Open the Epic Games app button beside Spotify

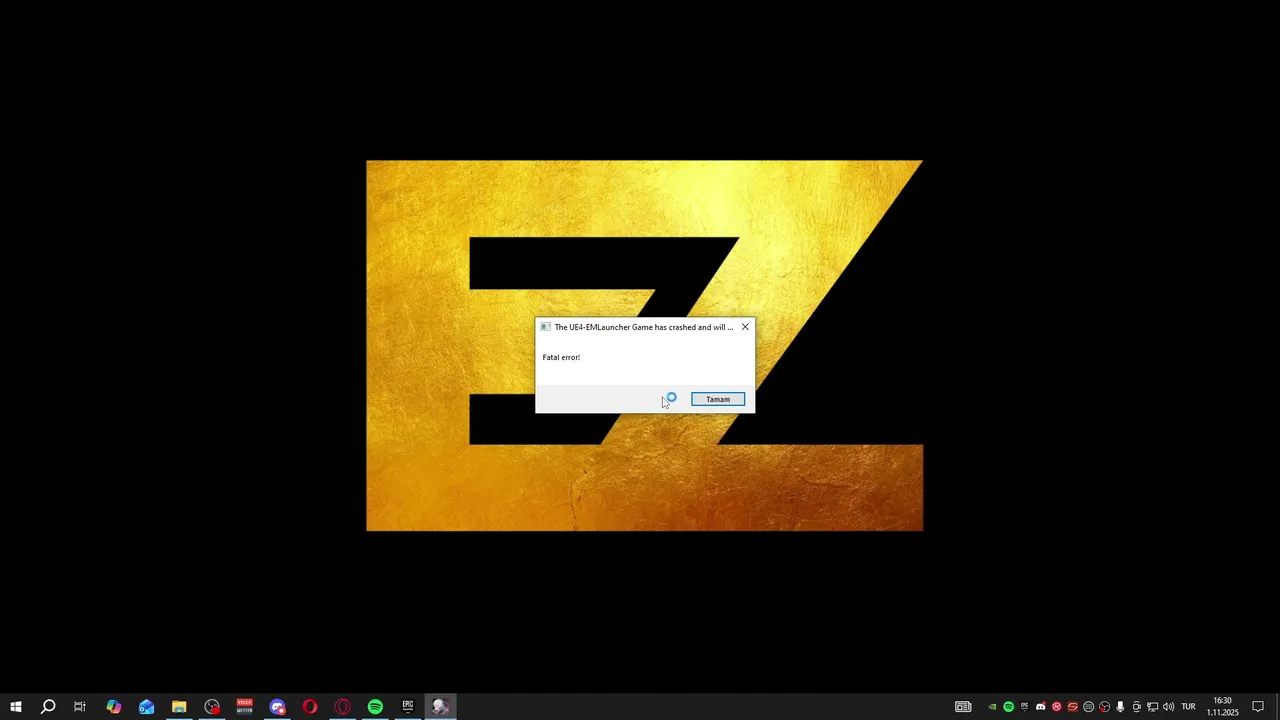coord(408,707)
